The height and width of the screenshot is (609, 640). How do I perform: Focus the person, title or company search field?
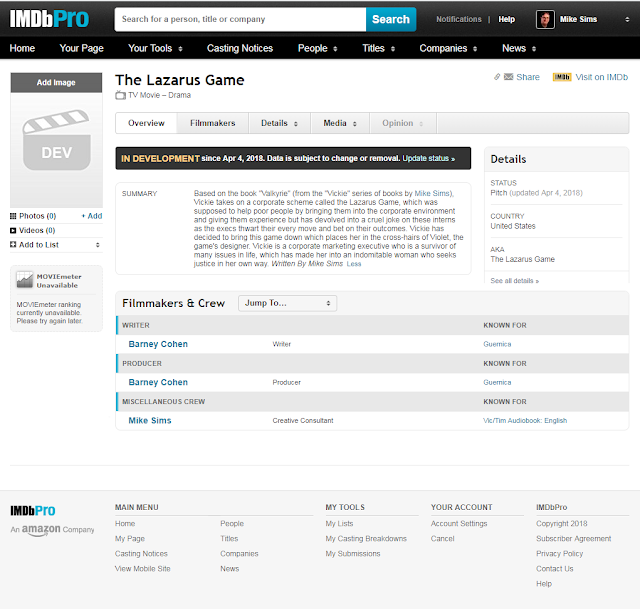[240, 19]
